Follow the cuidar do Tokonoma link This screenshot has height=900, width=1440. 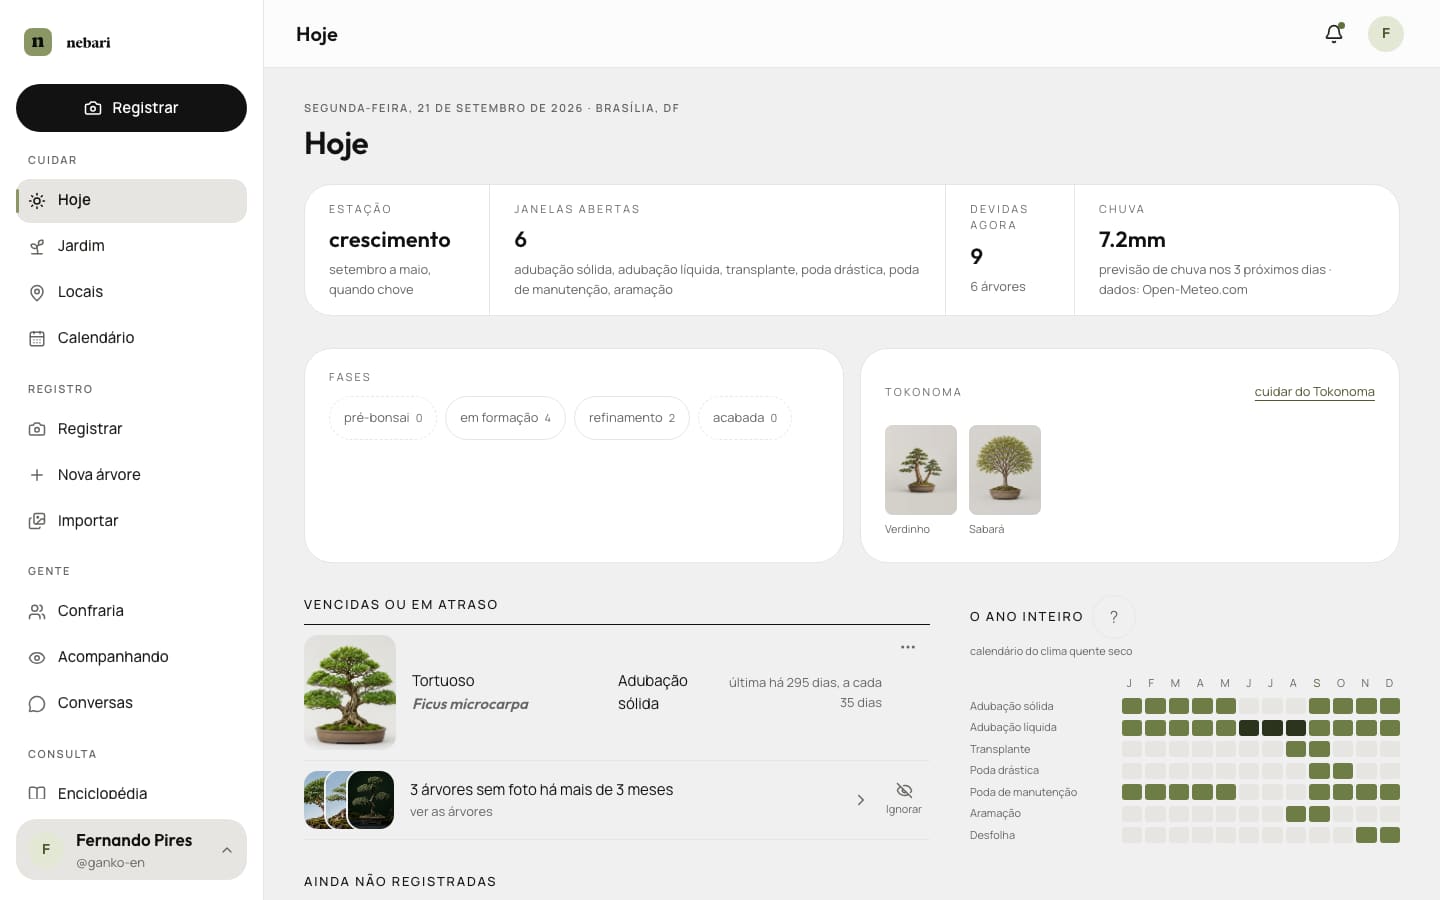point(1314,392)
